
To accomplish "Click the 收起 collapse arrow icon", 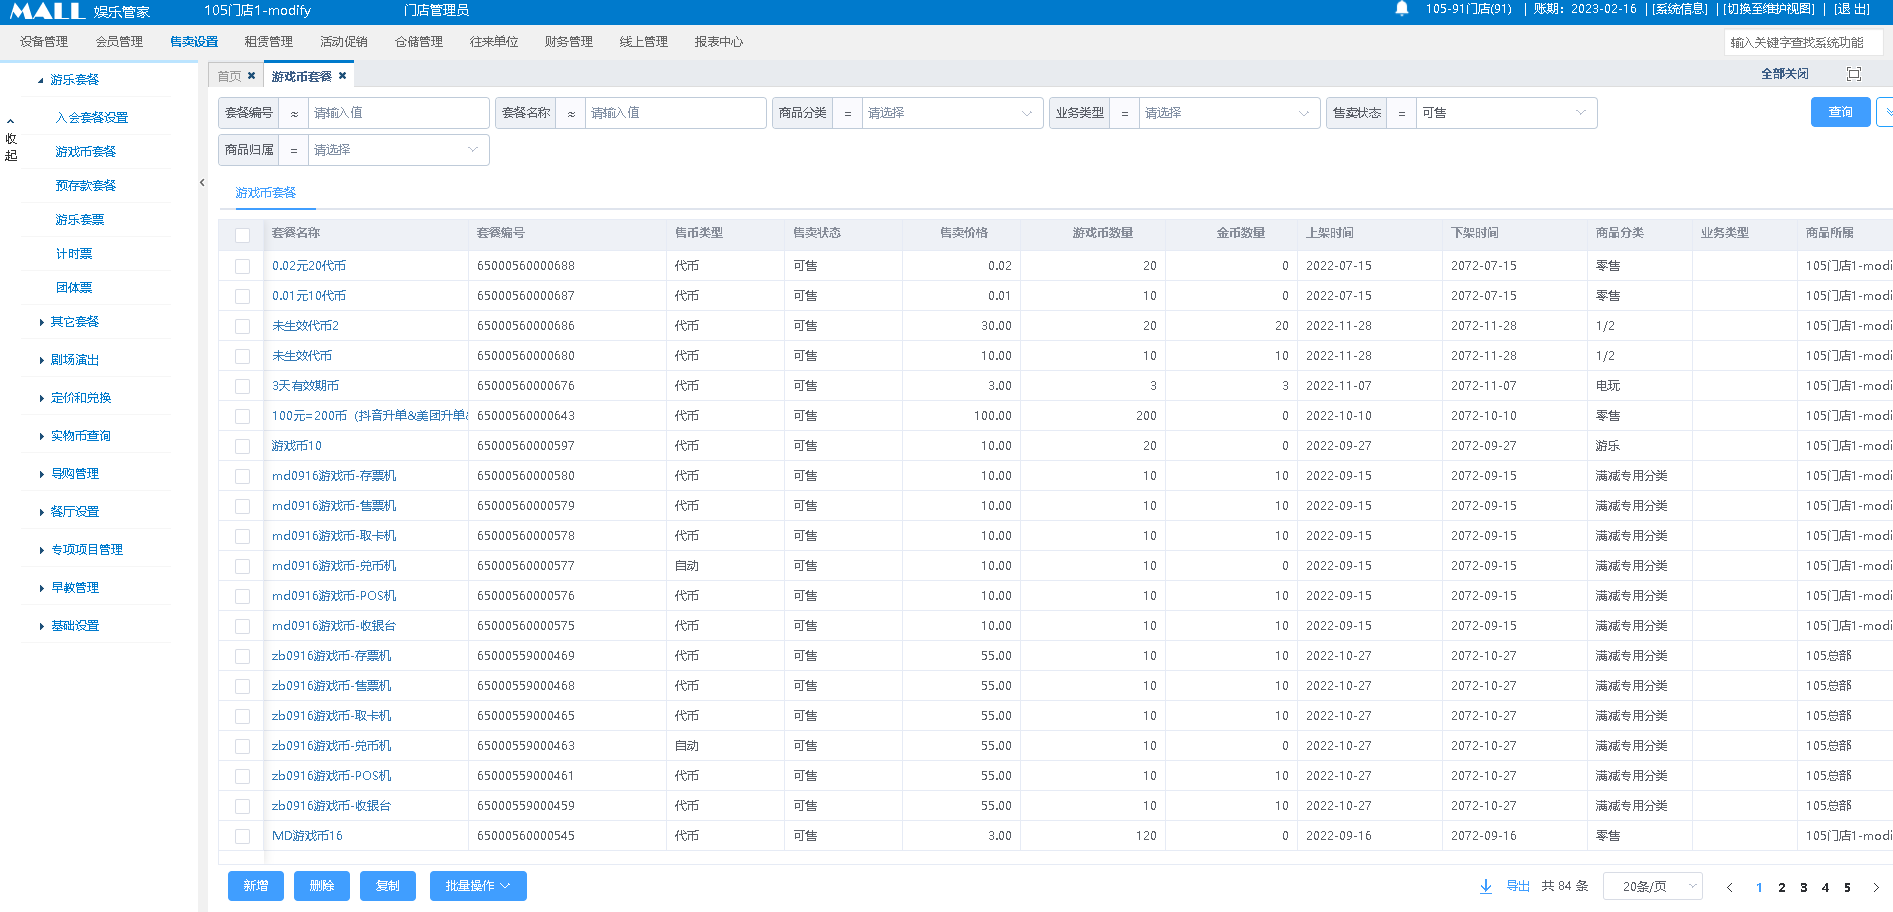I will click(x=11, y=122).
